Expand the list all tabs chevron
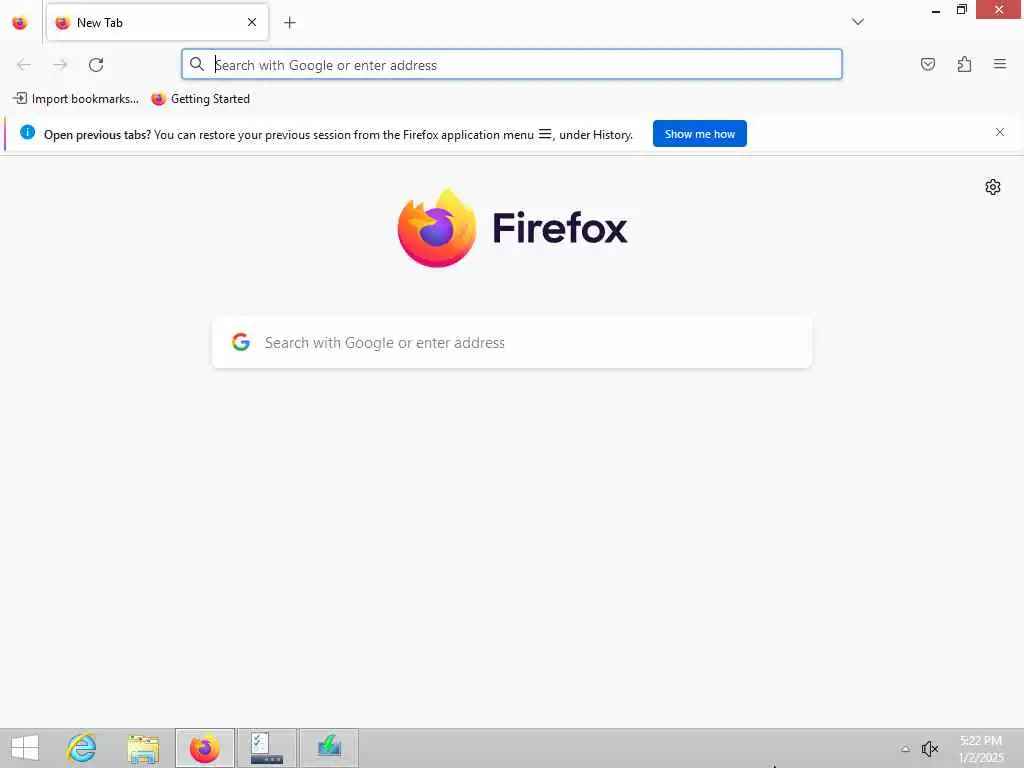This screenshot has height=768, width=1024. coord(857,22)
